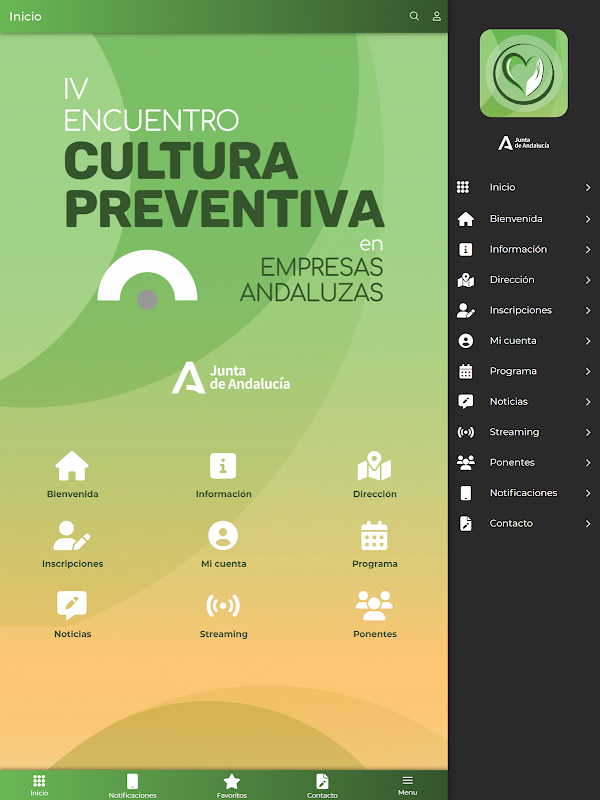
Task: Tap the Mi cuenta avatar grid icon
Action: coord(223,536)
